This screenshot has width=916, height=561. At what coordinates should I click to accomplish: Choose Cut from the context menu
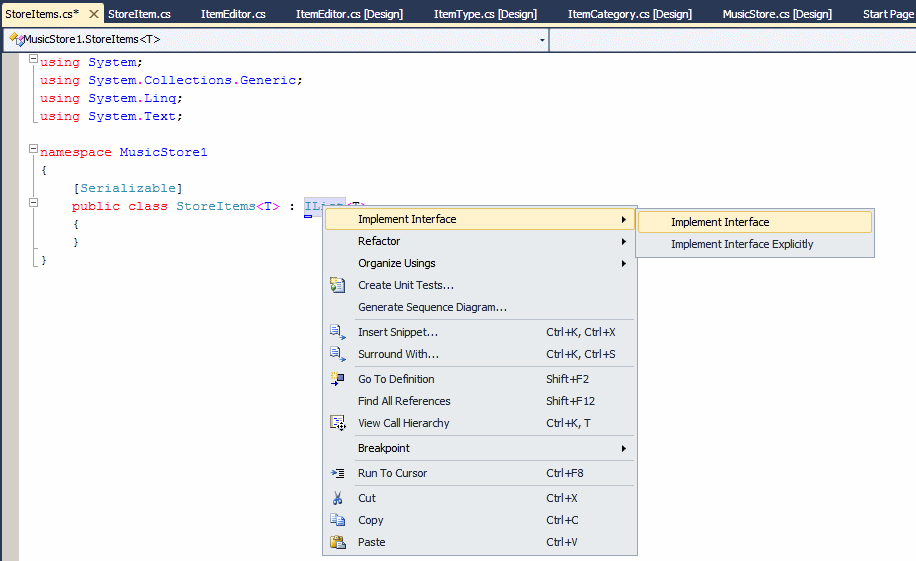[x=480, y=498]
